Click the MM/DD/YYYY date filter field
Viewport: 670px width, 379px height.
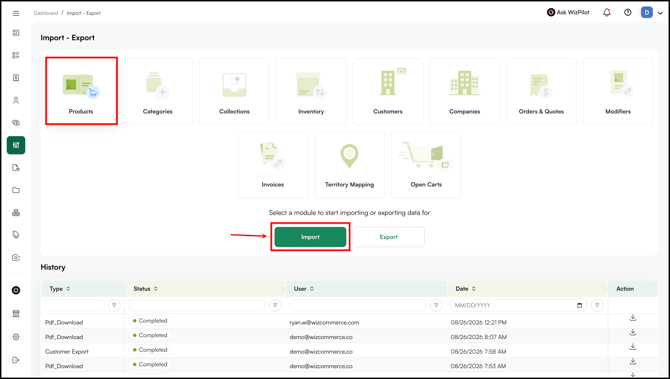(519, 305)
